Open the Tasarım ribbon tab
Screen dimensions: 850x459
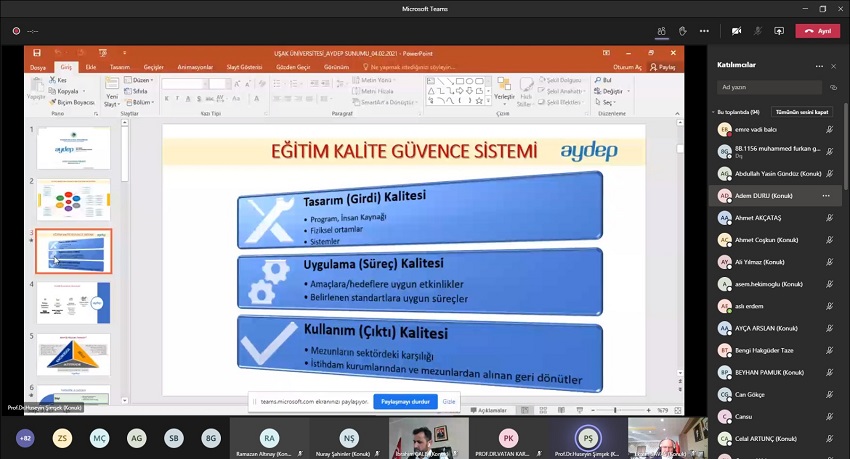pyautogui.click(x=119, y=67)
